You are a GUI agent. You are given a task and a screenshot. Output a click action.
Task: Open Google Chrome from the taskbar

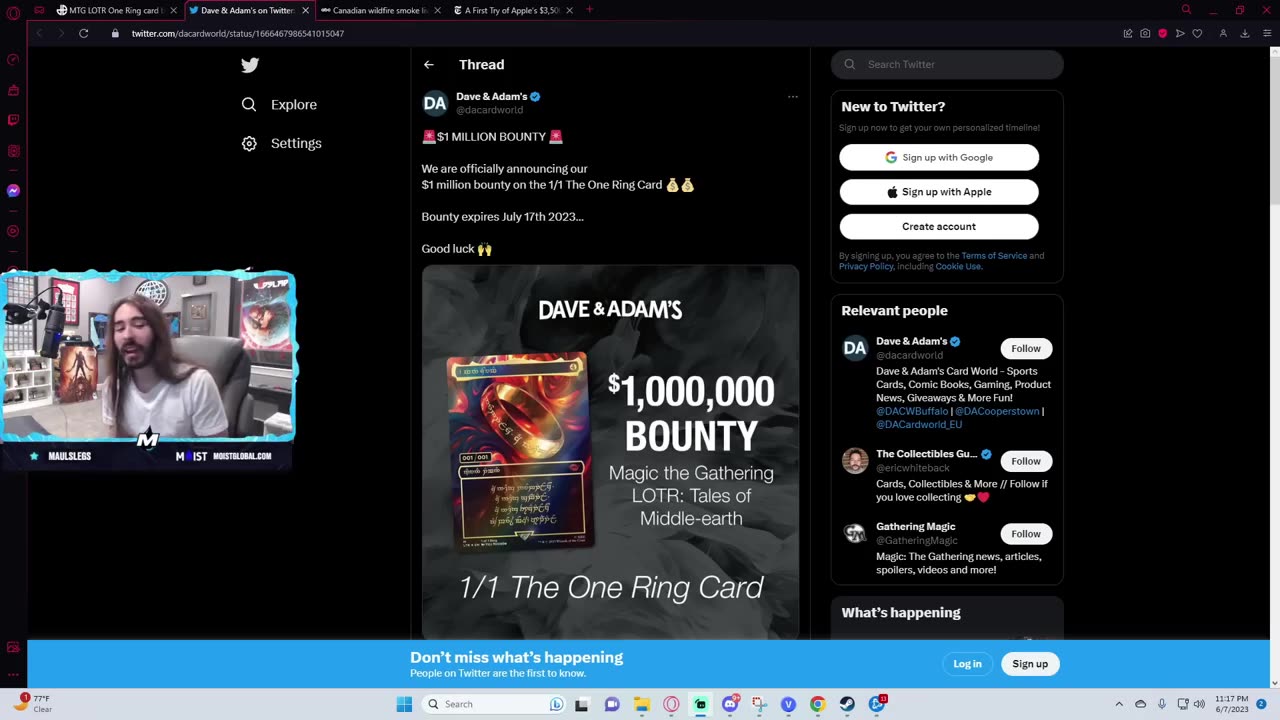(x=817, y=704)
